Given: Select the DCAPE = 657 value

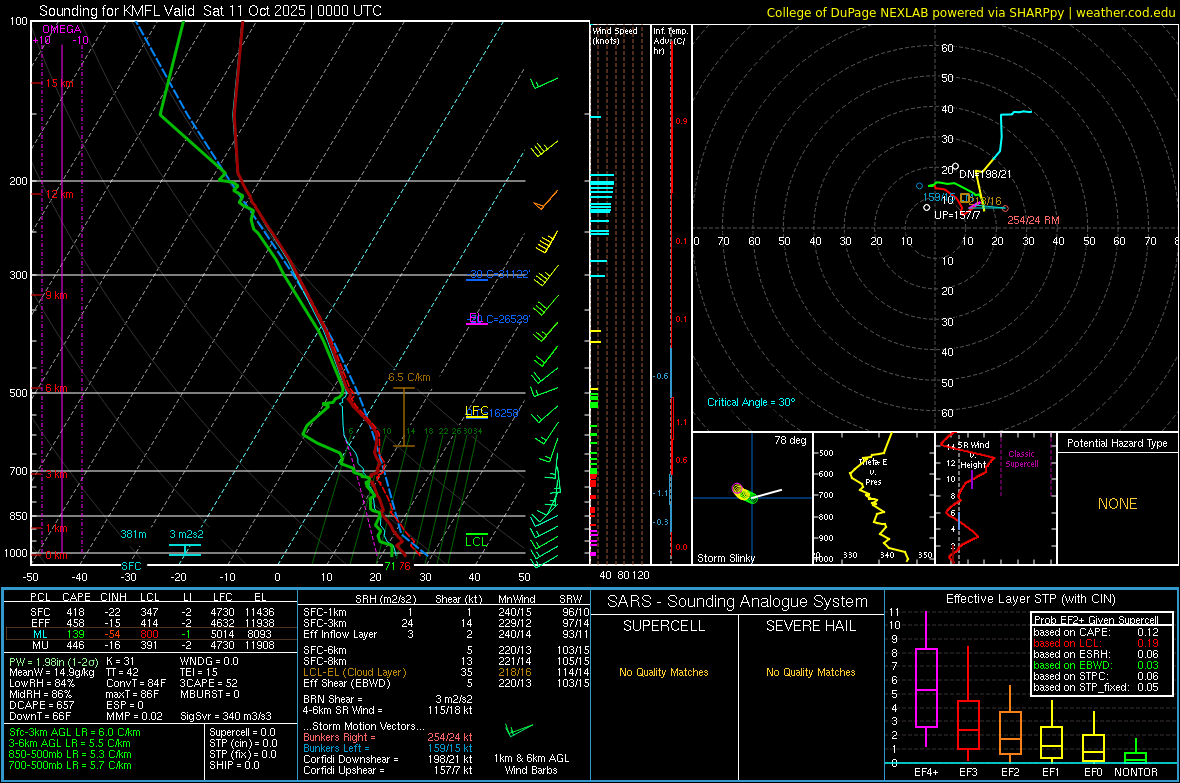Looking at the screenshot, I should pos(41,705).
